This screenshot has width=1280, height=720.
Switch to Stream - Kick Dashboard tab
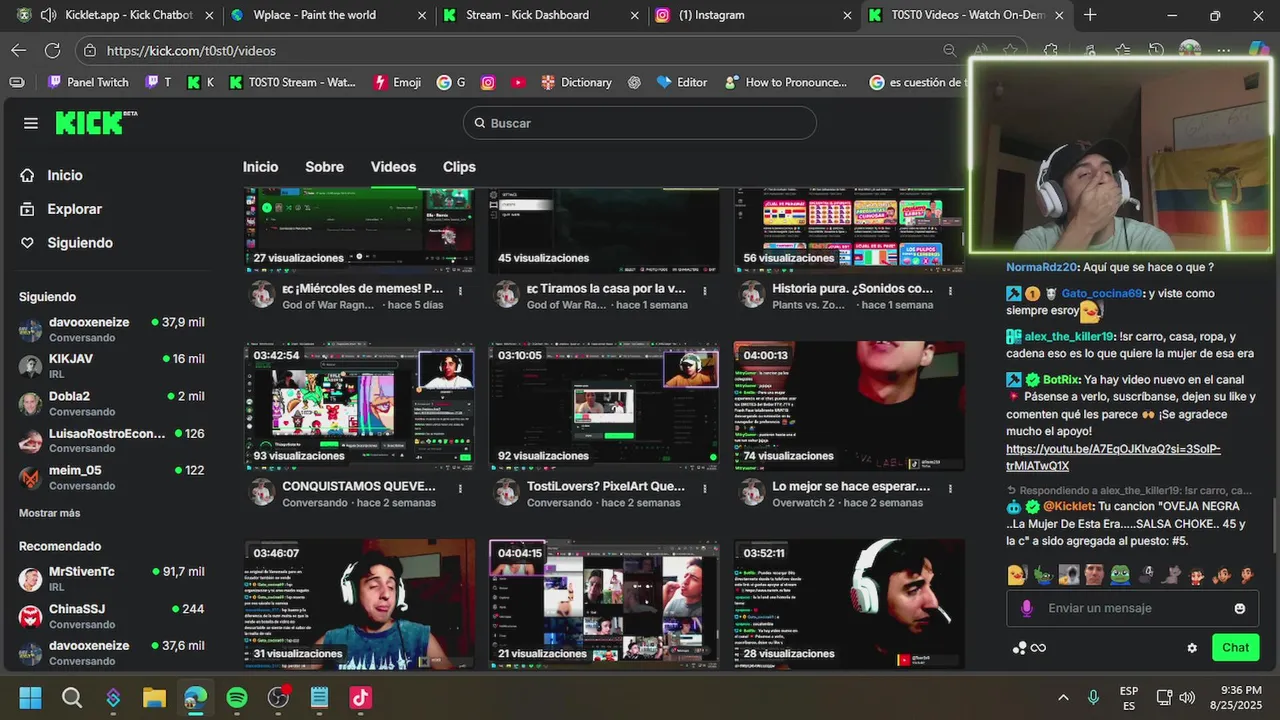click(540, 15)
